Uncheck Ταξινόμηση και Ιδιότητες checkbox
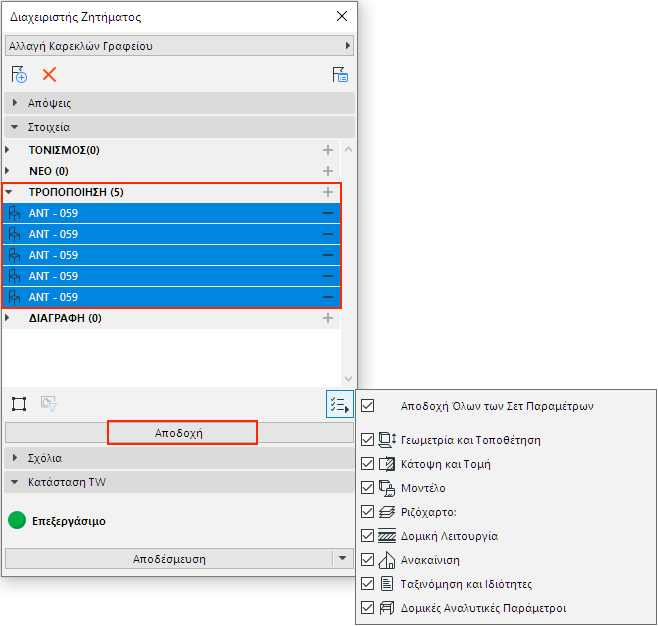658x626 pixels. click(x=368, y=584)
